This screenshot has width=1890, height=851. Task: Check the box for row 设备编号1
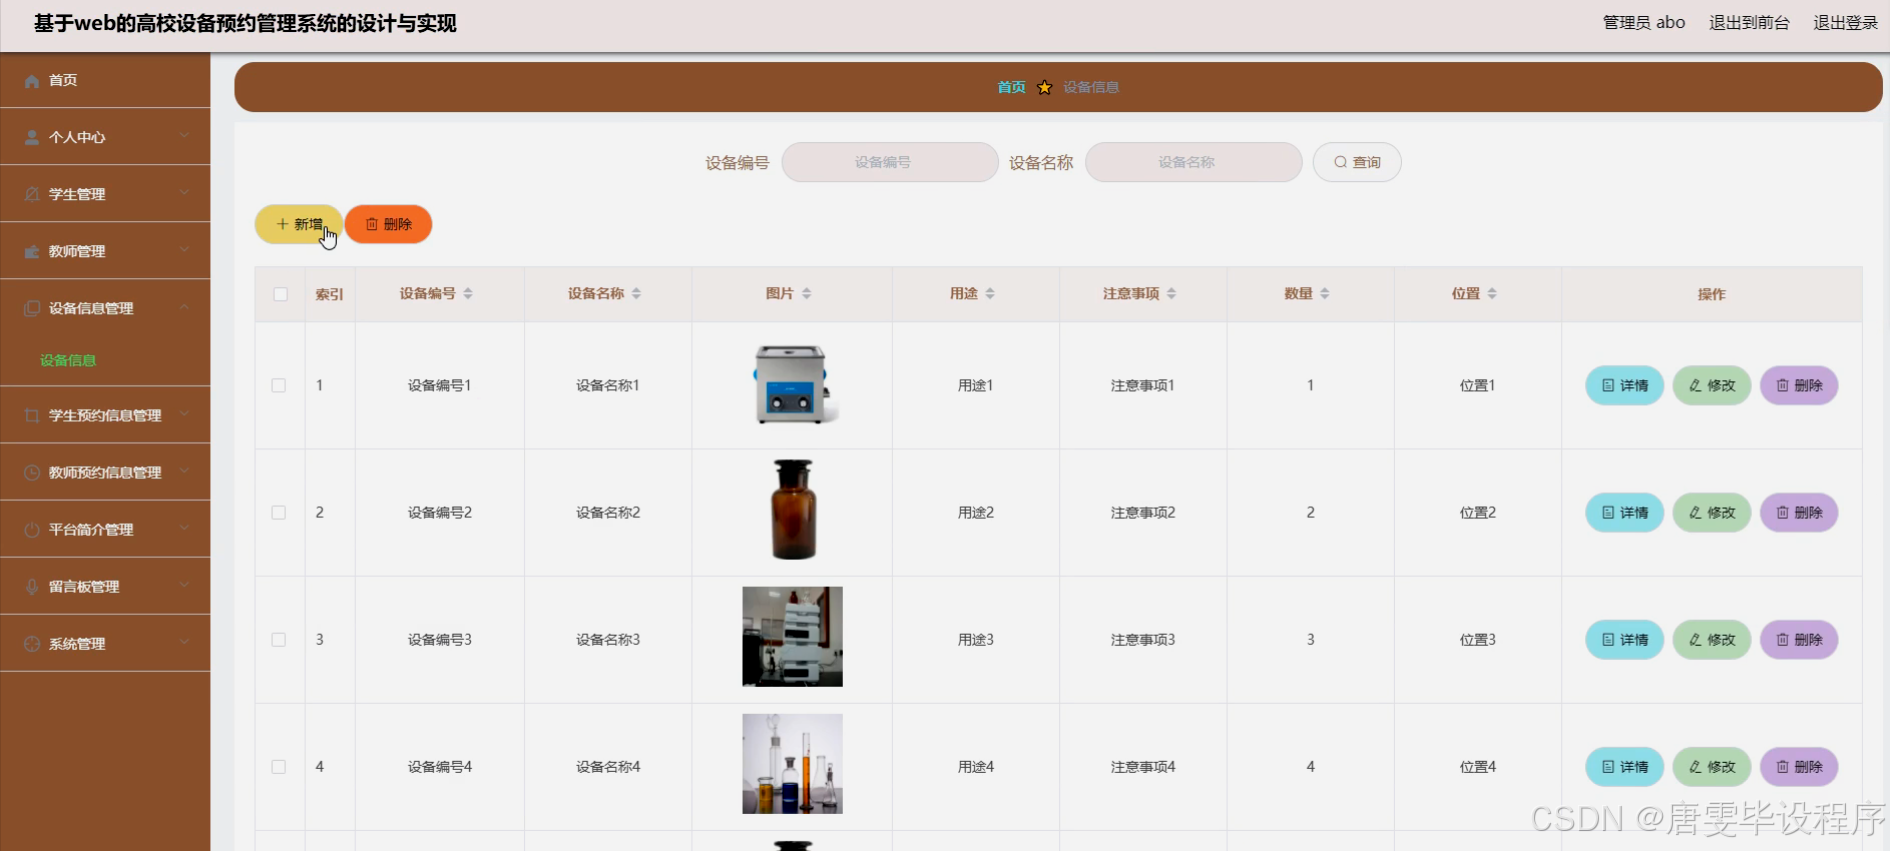tap(279, 385)
